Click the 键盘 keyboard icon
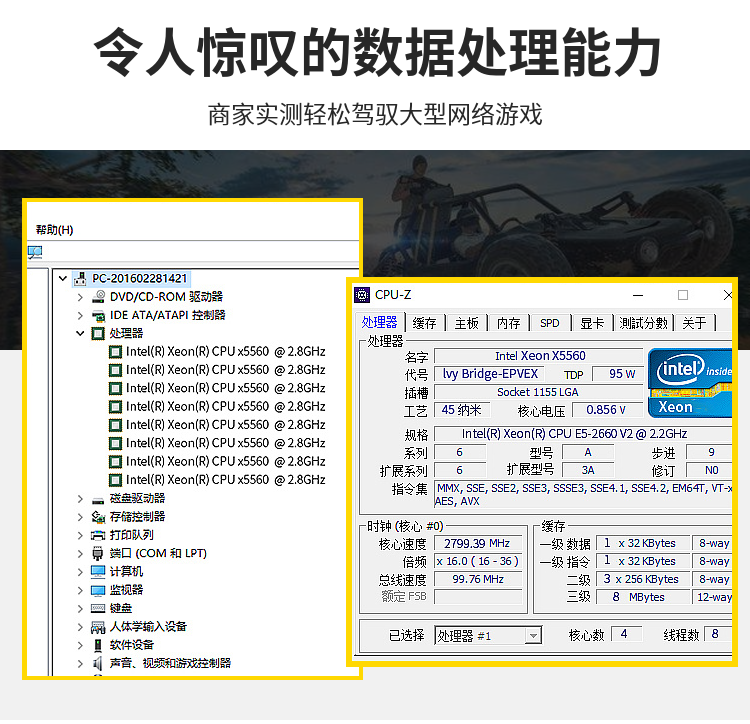750x724 pixels. click(98, 609)
